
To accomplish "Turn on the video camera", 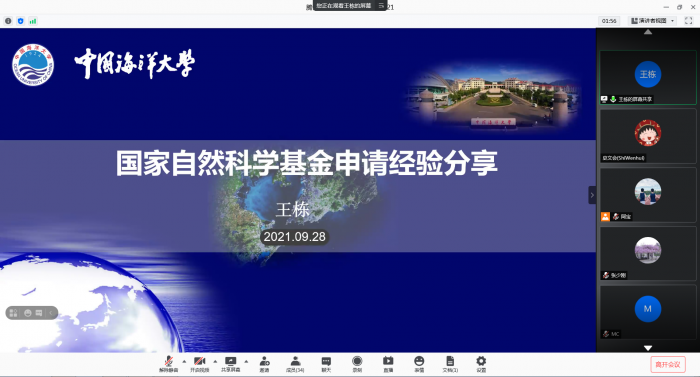I will [200, 364].
